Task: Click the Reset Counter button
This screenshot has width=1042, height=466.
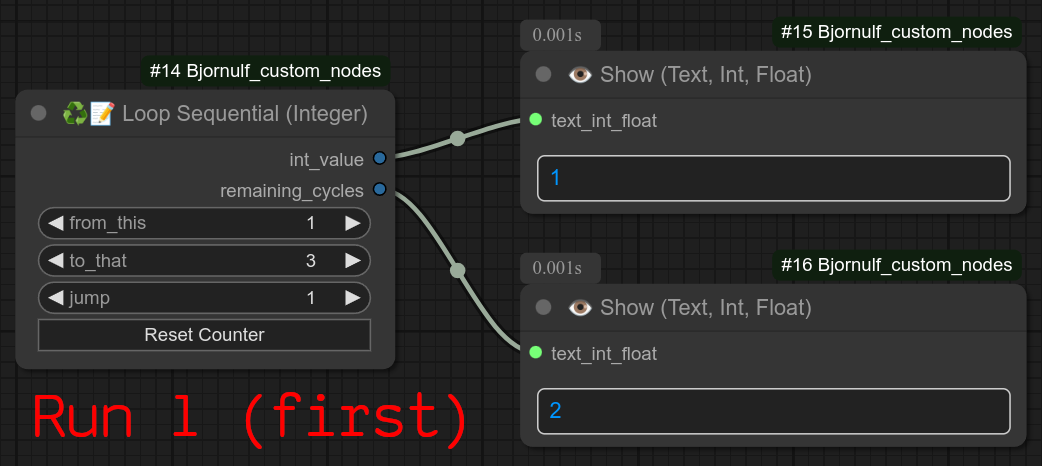Action: [204, 335]
